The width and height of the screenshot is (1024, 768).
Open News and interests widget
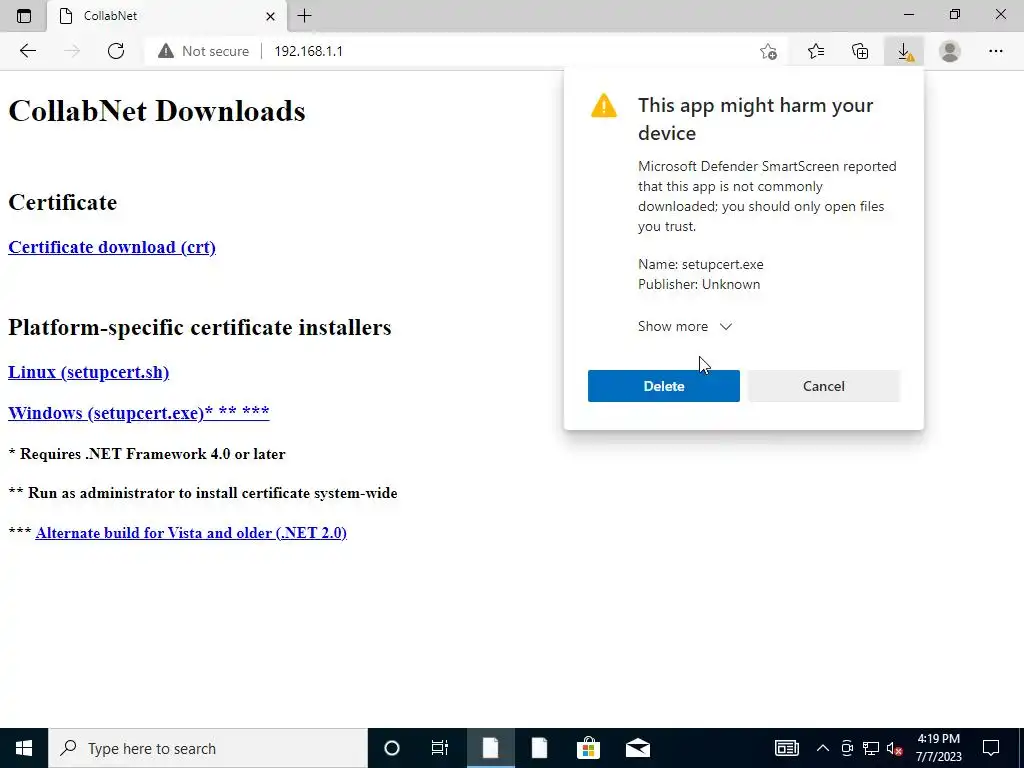tap(786, 748)
